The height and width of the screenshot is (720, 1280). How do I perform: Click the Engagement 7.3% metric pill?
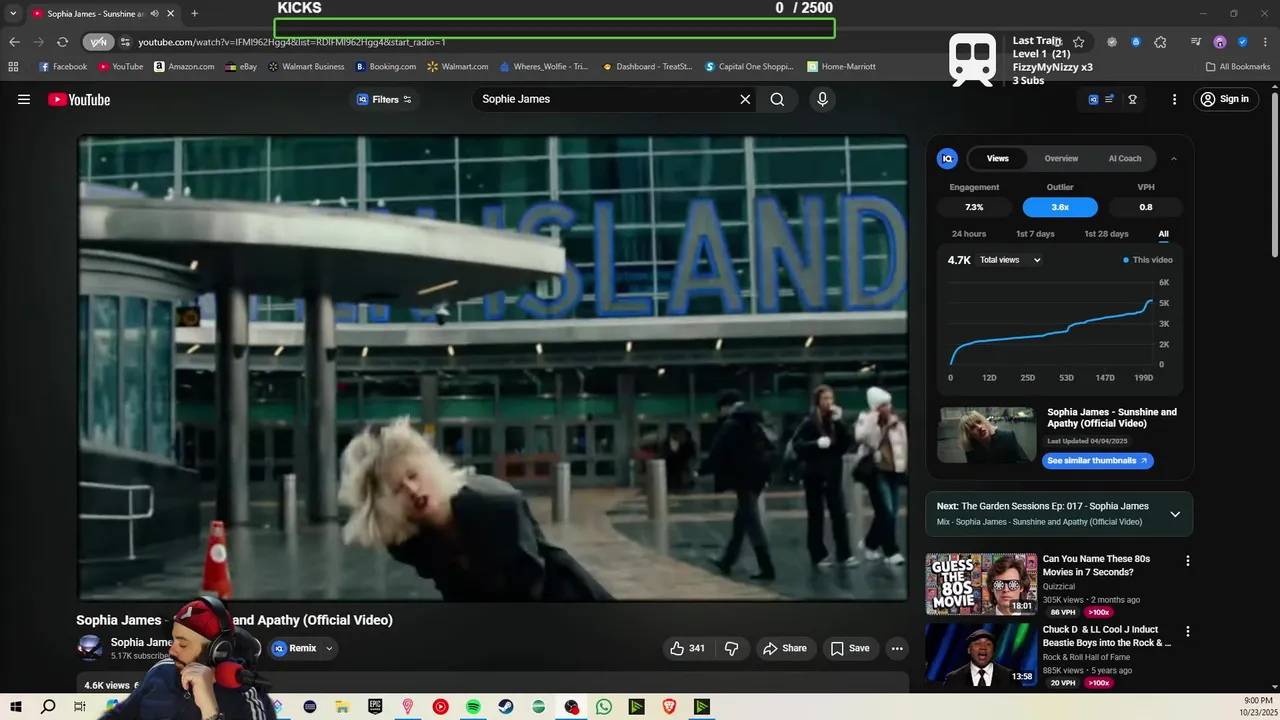tap(974, 207)
